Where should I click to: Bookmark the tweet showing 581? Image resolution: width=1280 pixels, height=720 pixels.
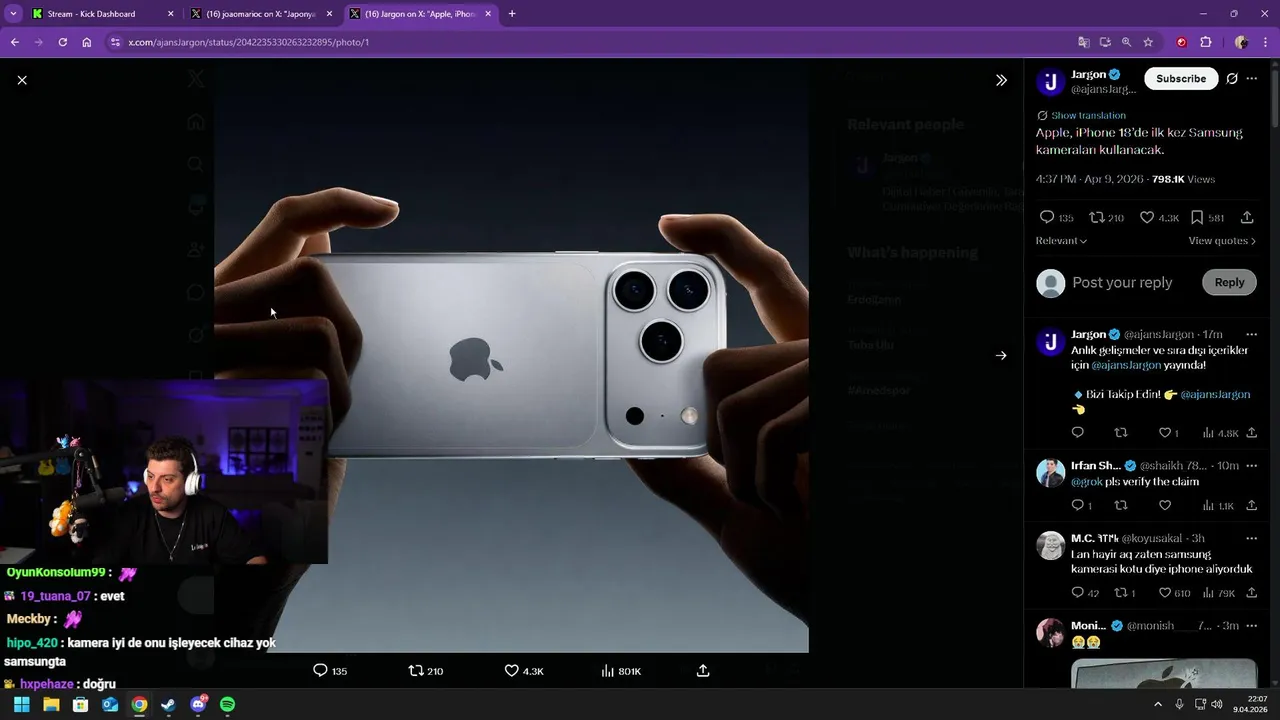pyautogui.click(x=1197, y=217)
